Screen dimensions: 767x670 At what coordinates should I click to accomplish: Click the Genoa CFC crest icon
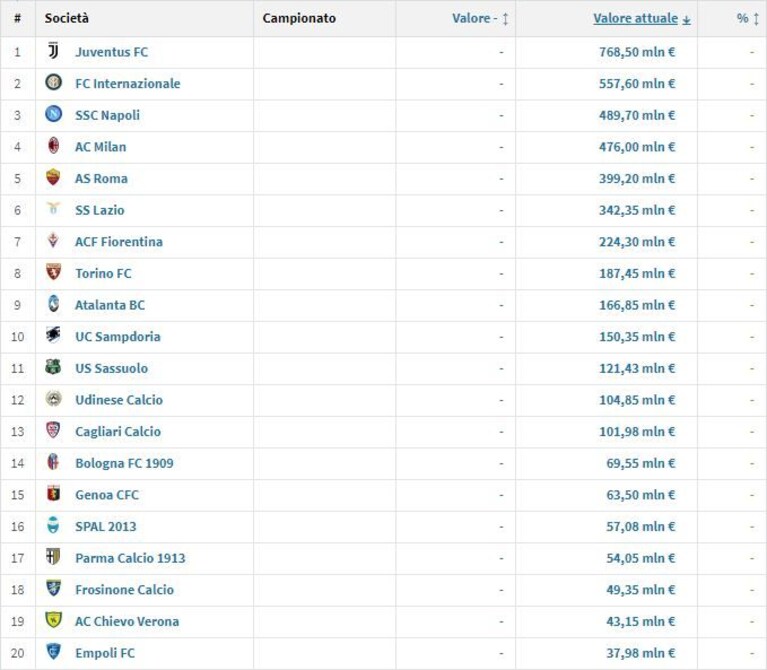click(x=53, y=493)
